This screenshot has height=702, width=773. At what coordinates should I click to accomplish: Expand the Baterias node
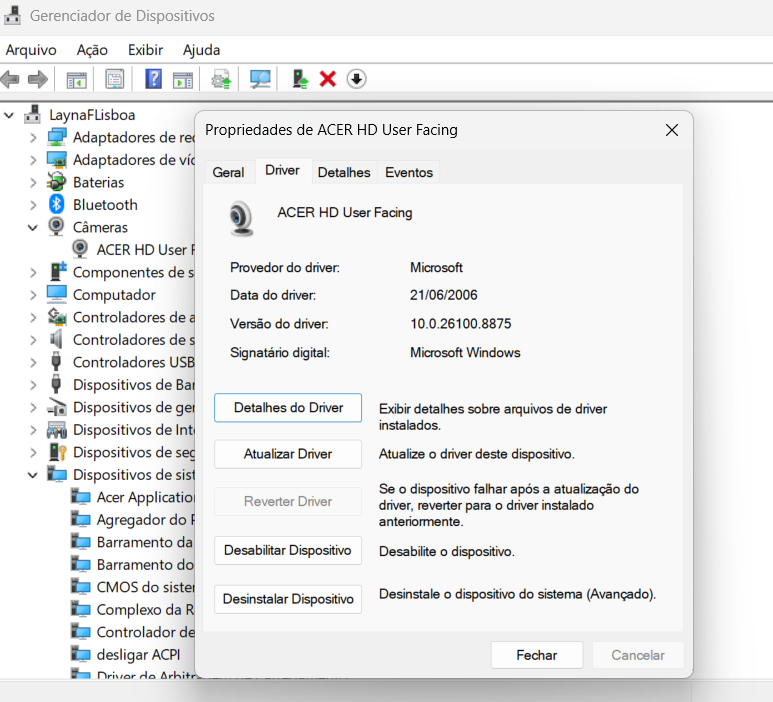pyautogui.click(x=33, y=182)
